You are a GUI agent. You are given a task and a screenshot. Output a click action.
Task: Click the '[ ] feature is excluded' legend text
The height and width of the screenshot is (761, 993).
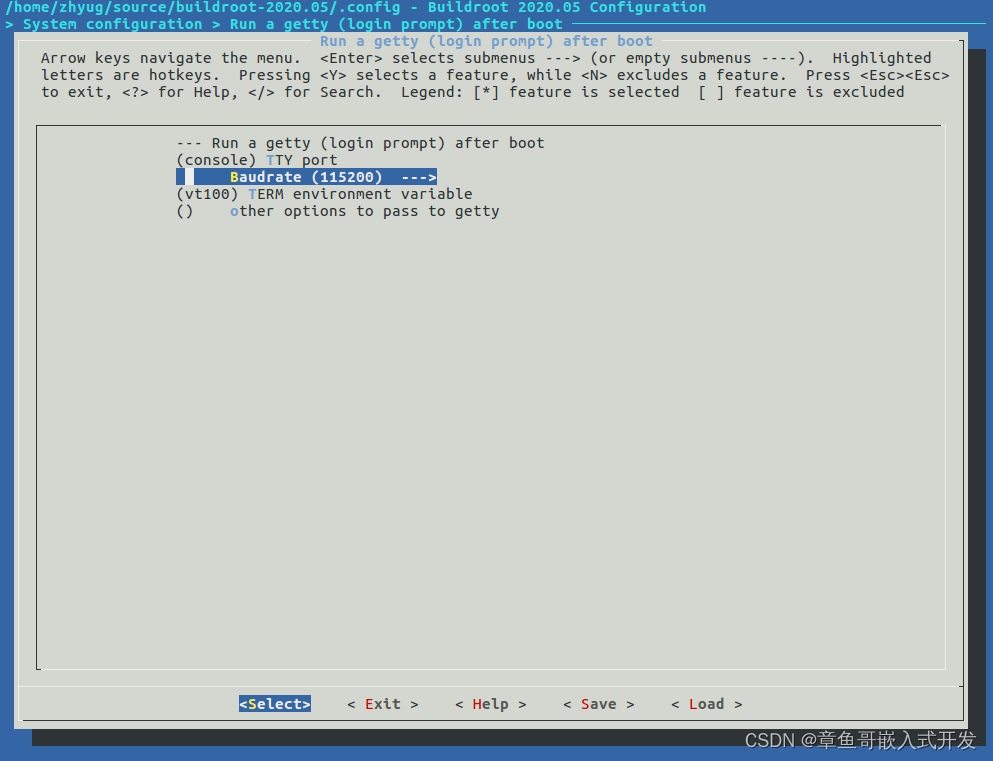pyautogui.click(x=801, y=92)
